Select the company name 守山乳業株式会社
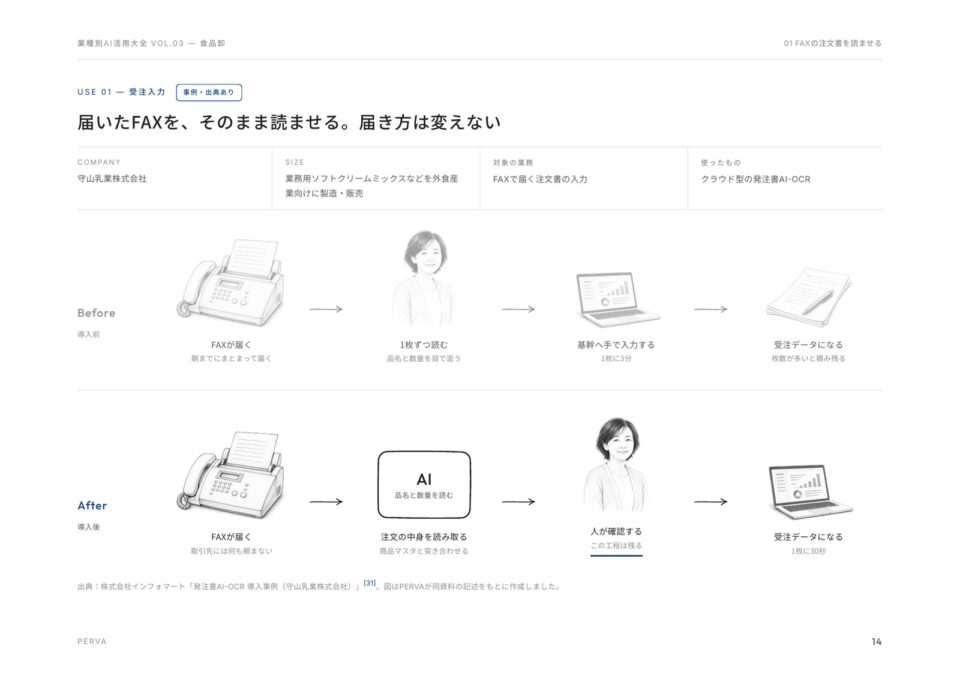960x679 pixels. click(x=112, y=179)
